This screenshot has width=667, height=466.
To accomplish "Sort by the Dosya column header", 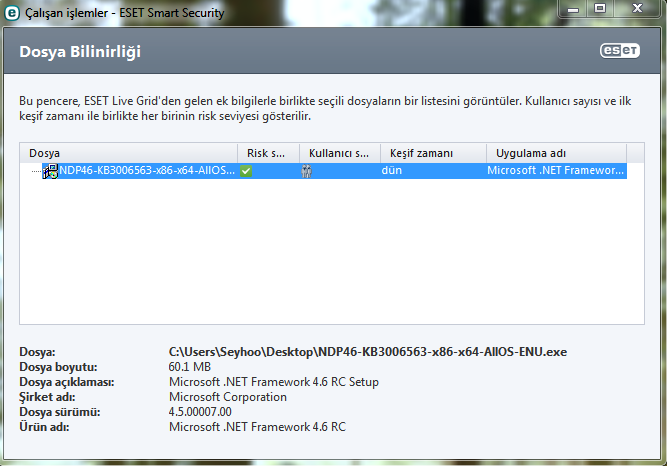I will tap(128, 153).
